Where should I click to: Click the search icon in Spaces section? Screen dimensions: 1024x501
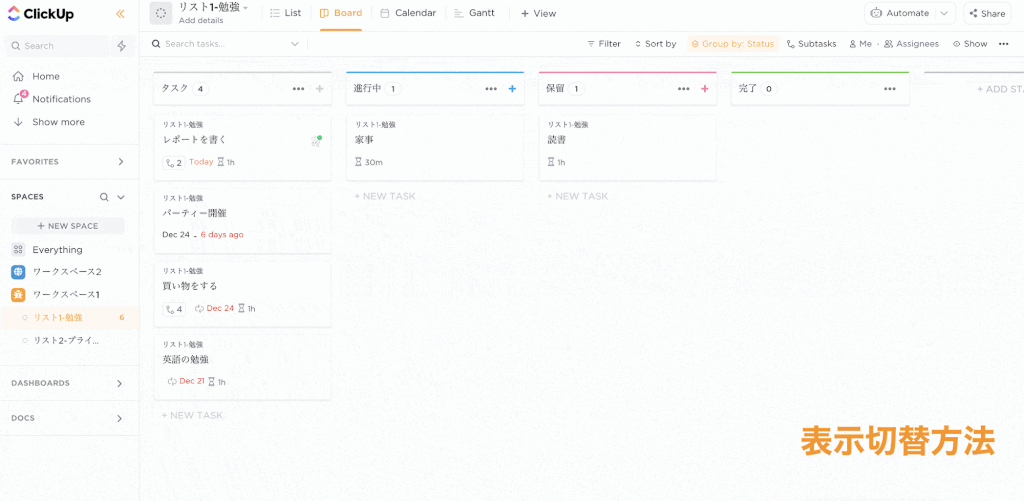point(104,197)
